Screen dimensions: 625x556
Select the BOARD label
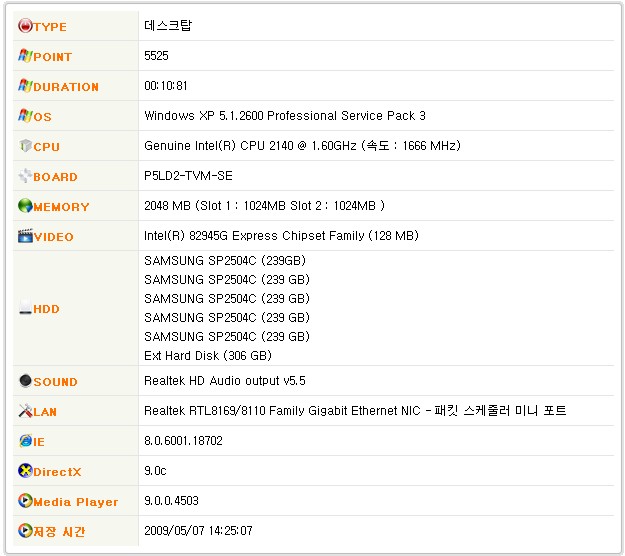pyautogui.click(x=55, y=177)
